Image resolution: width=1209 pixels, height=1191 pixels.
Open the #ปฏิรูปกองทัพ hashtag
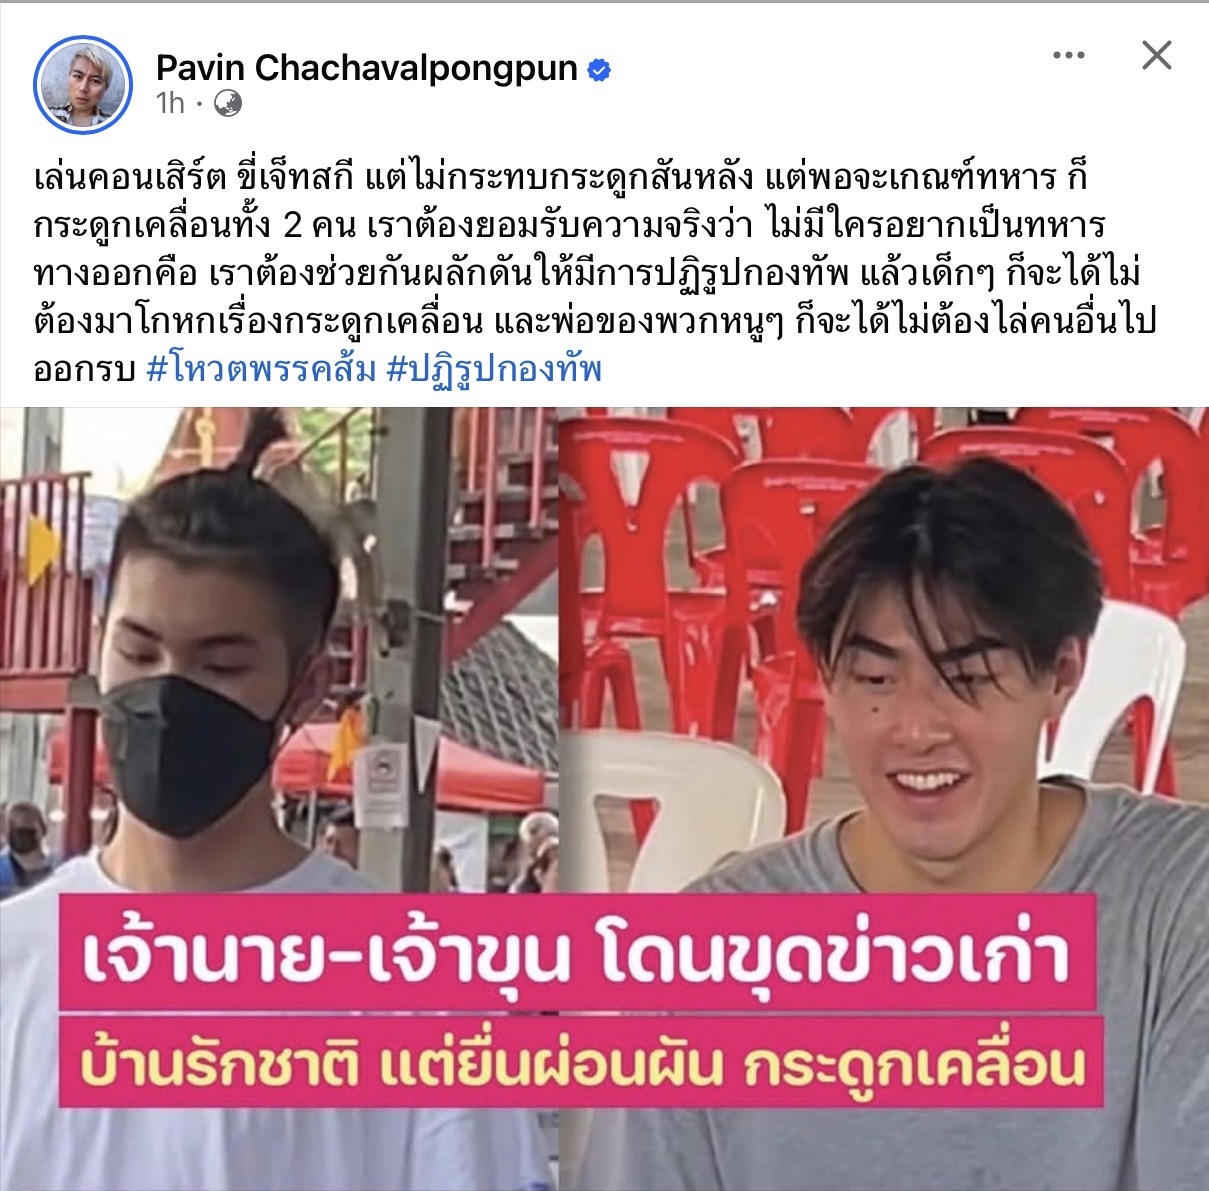pos(494,370)
